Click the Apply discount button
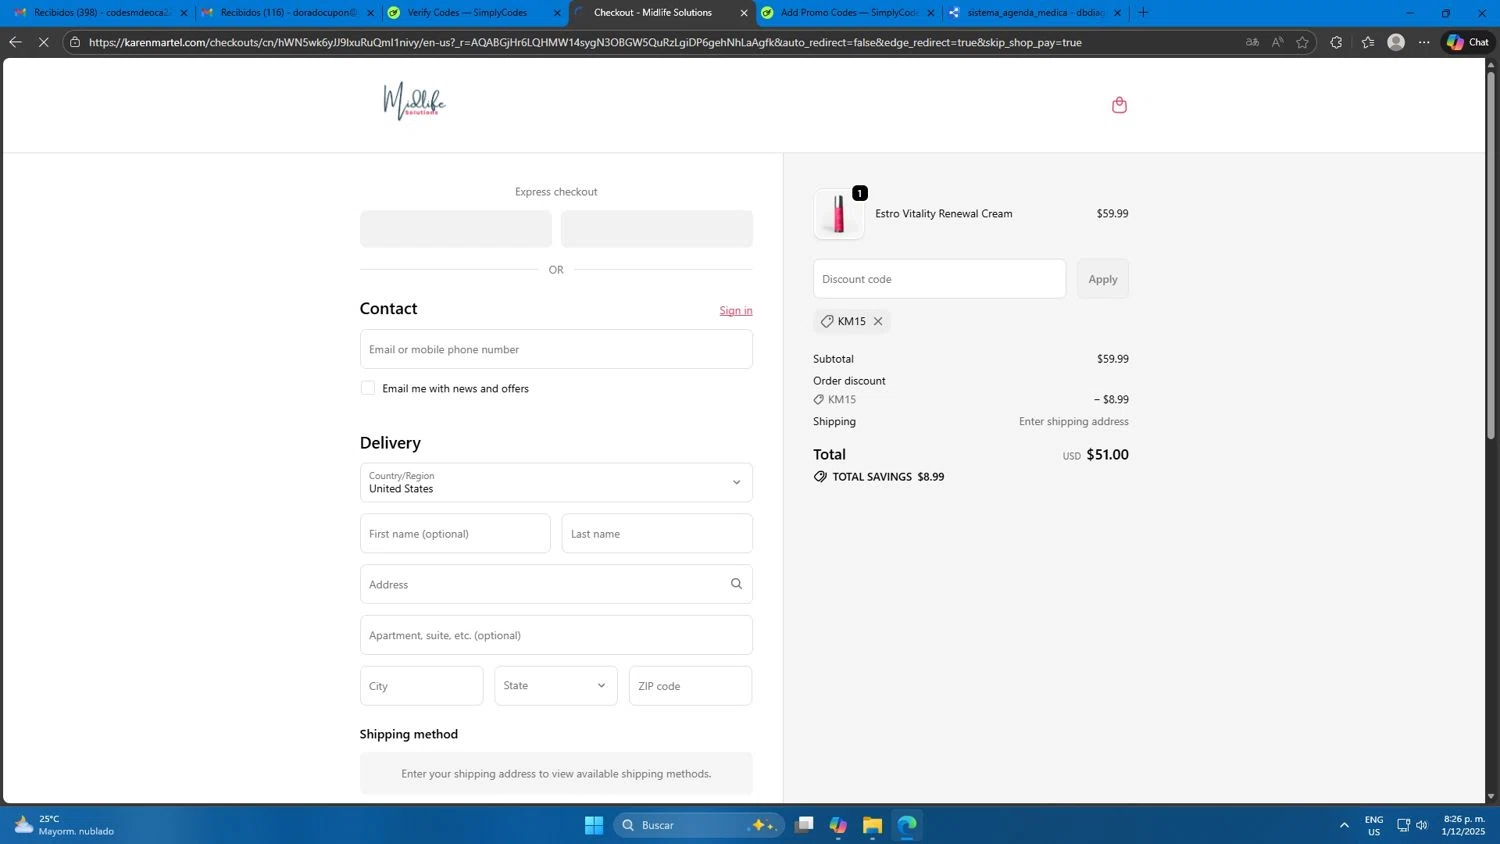Viewport: 1500px width, 844px height. tap(1103, 279)
